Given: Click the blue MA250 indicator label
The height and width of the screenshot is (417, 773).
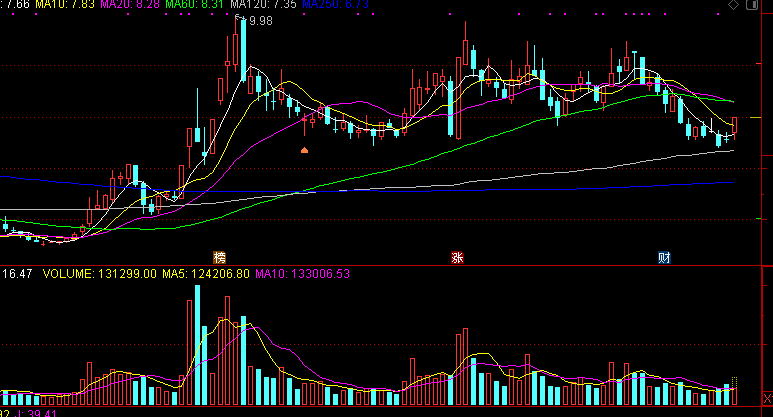Looking at the screenshot, I should pos(335,4).
